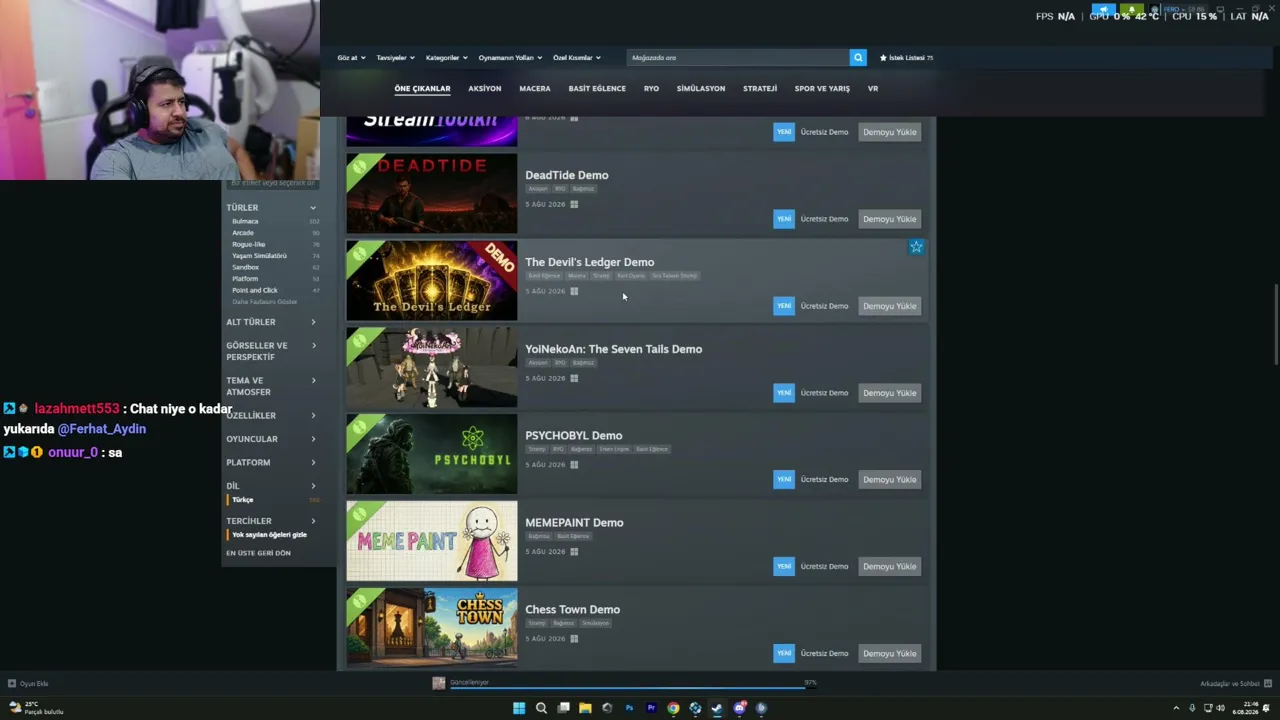Toggle the Türkçe language filter

(243, 500)
